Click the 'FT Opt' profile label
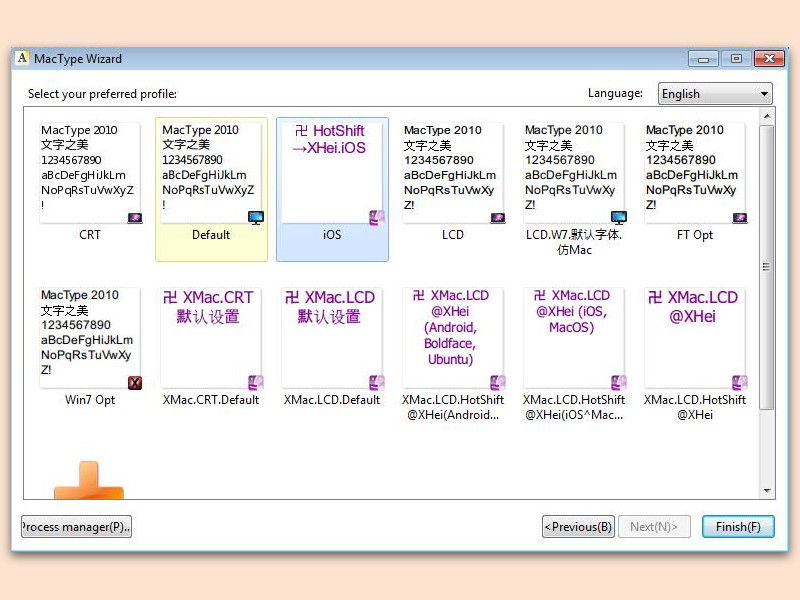 (694, 235)
